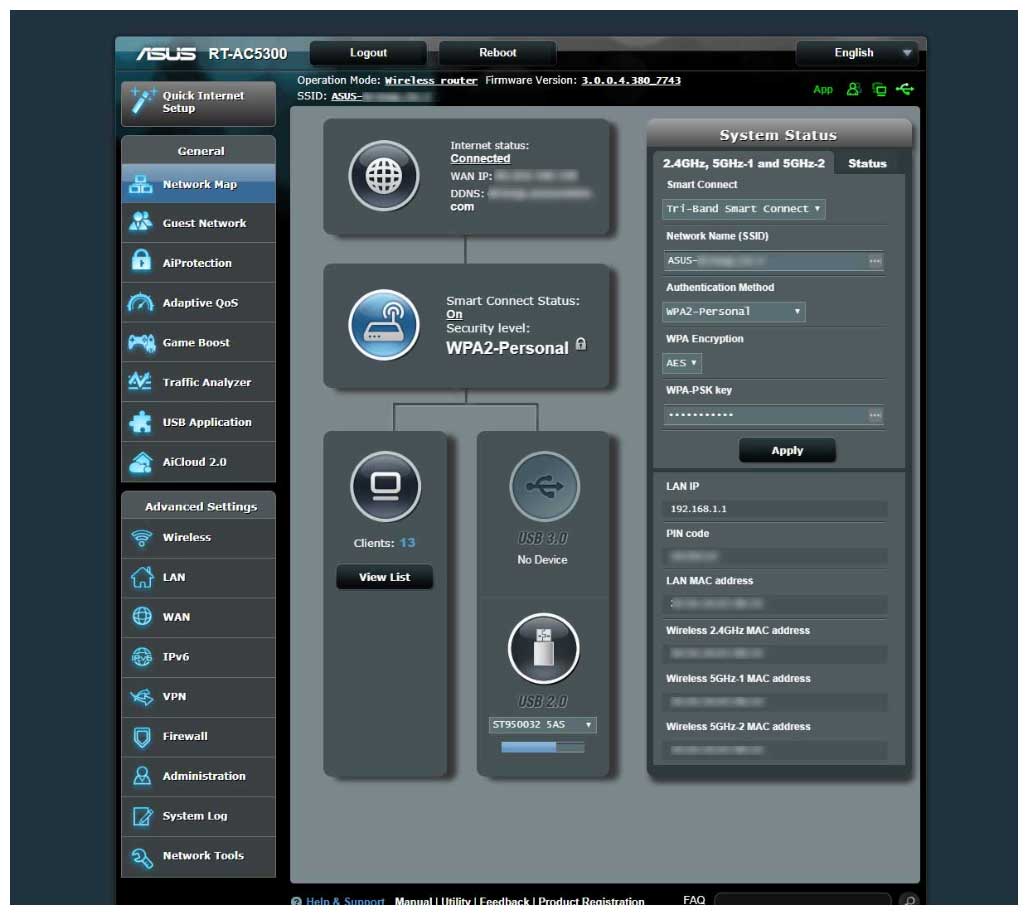
Task: Click the LAN IP value 192.168.1.1
Action: point(698,509)
